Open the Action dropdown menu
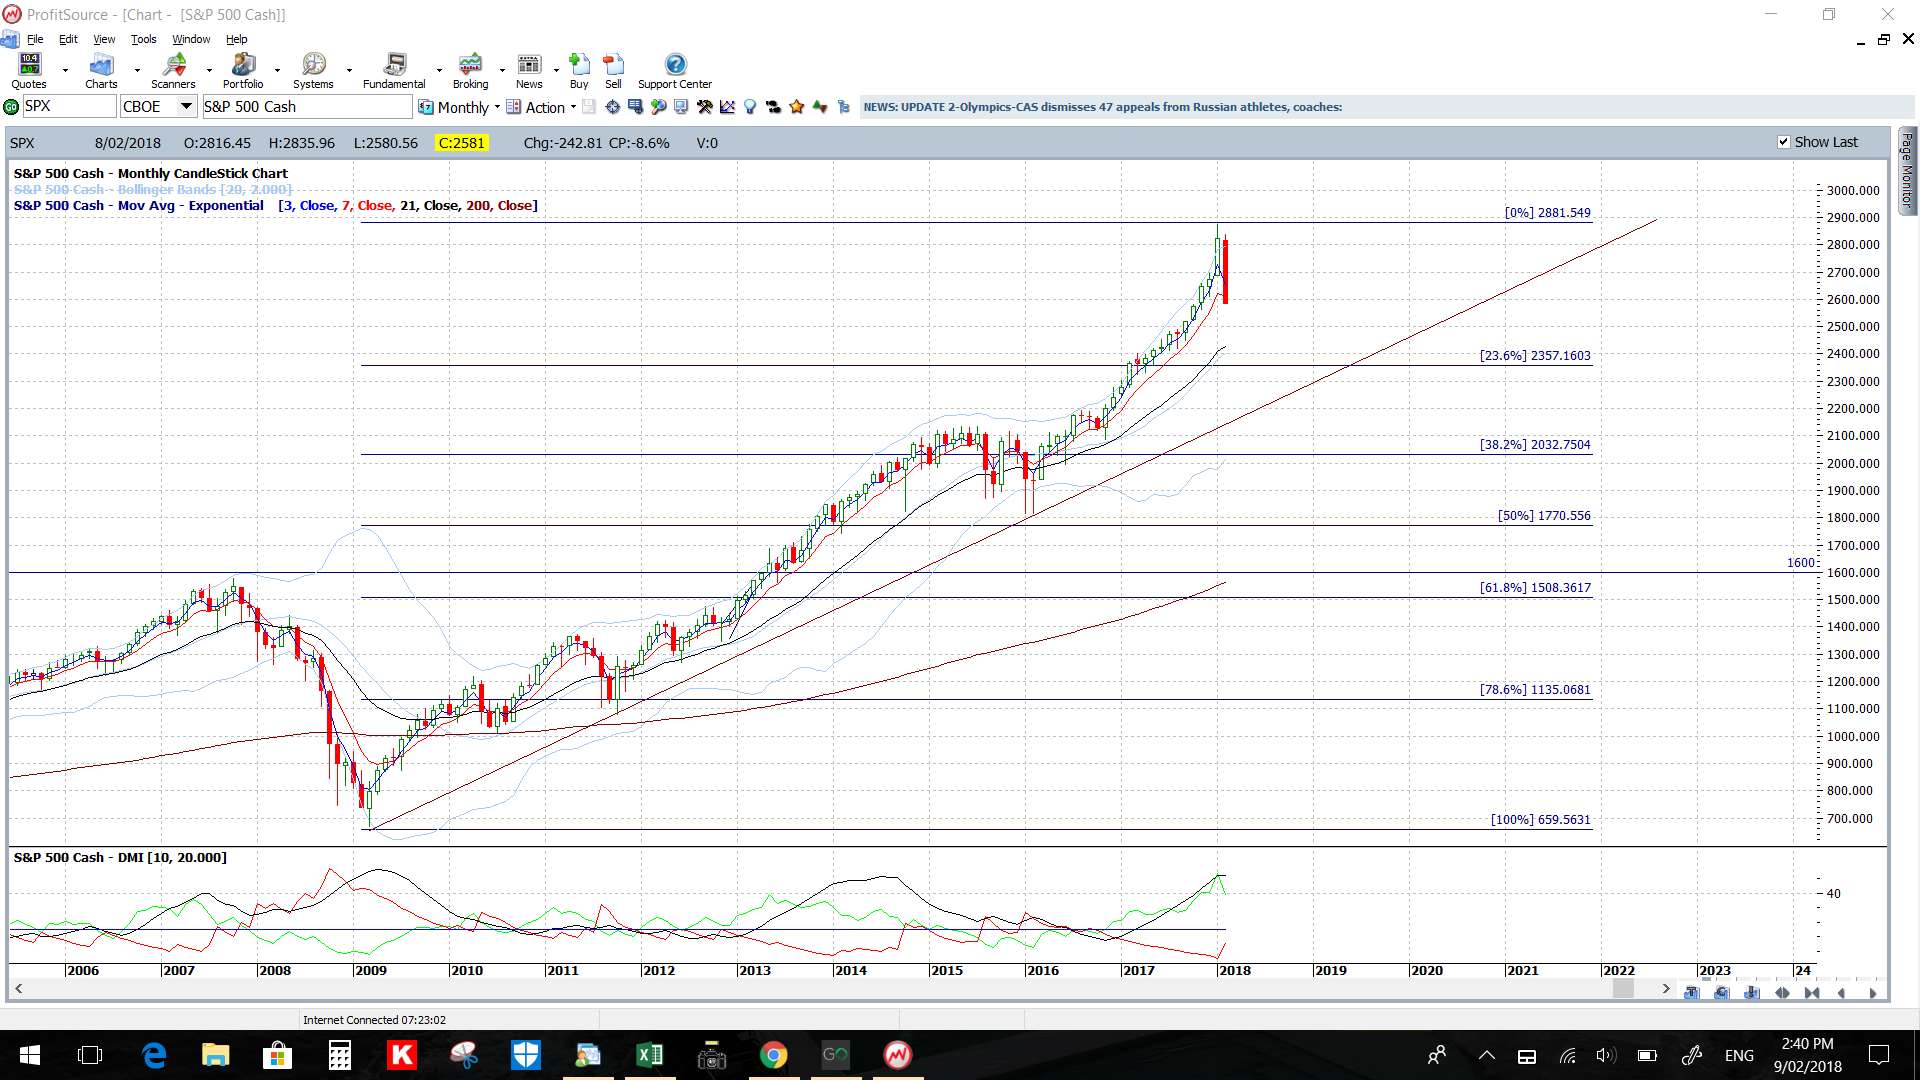Screen dimensions: 1920x1080 [541, 107]
